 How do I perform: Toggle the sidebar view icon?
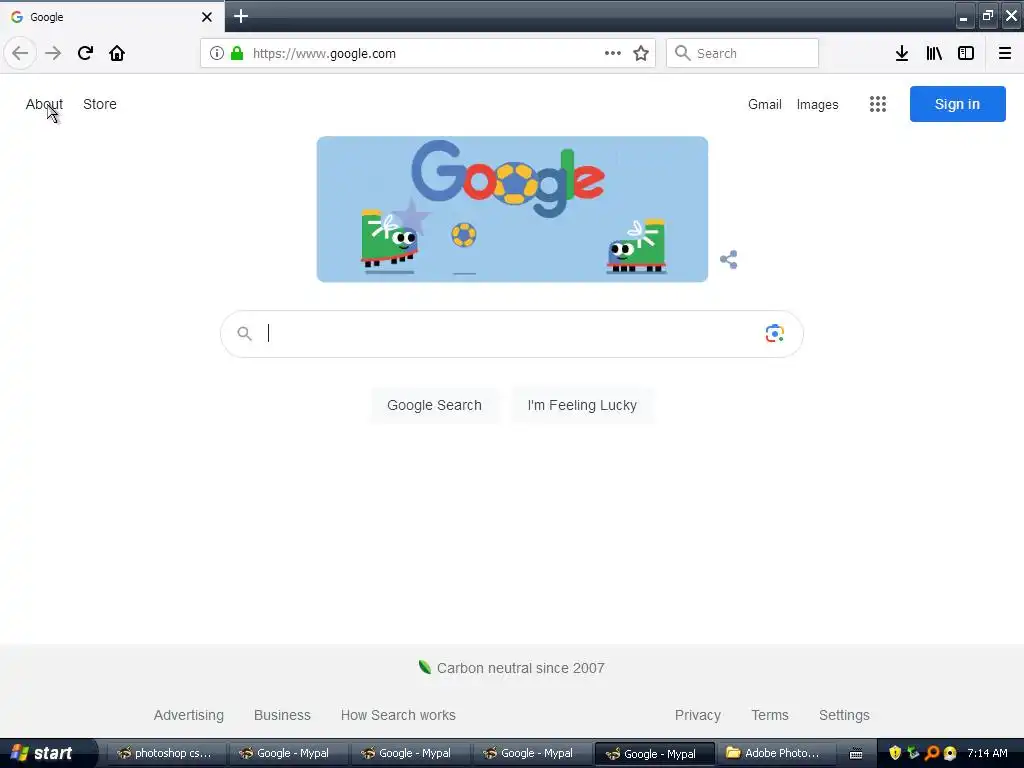click(x=966, y=53)
